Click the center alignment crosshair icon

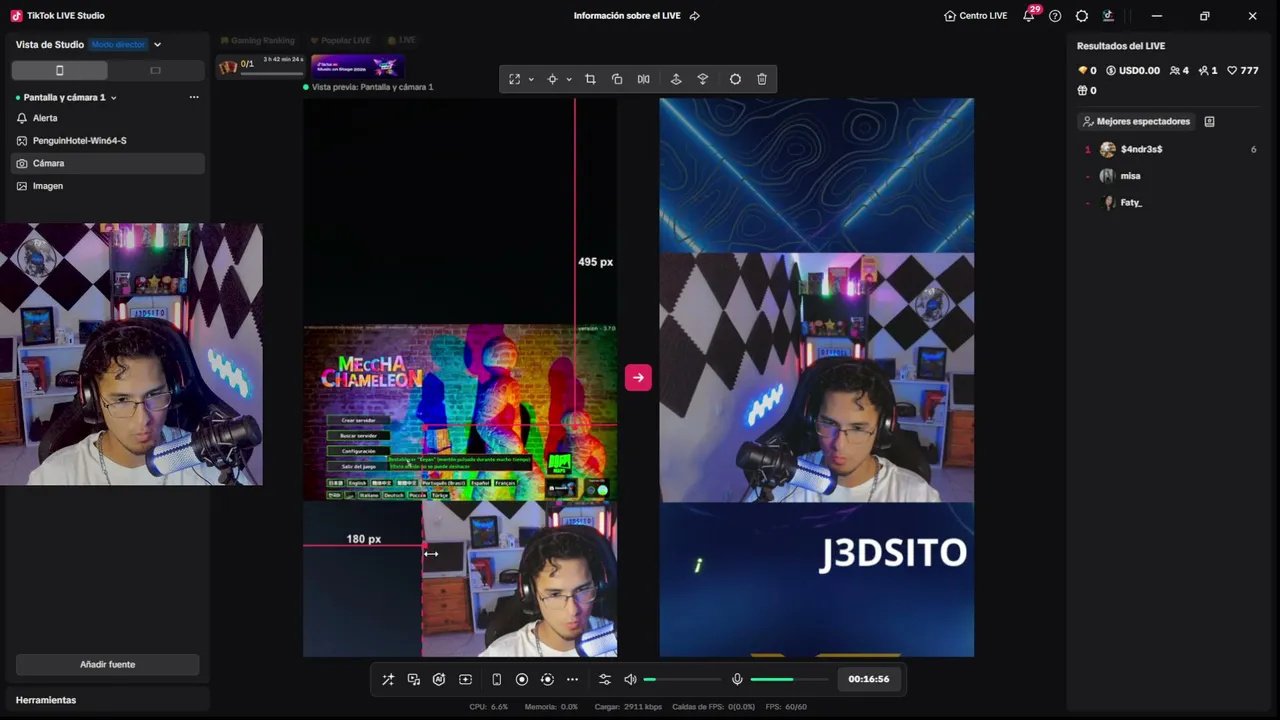[x=552, y=79]
